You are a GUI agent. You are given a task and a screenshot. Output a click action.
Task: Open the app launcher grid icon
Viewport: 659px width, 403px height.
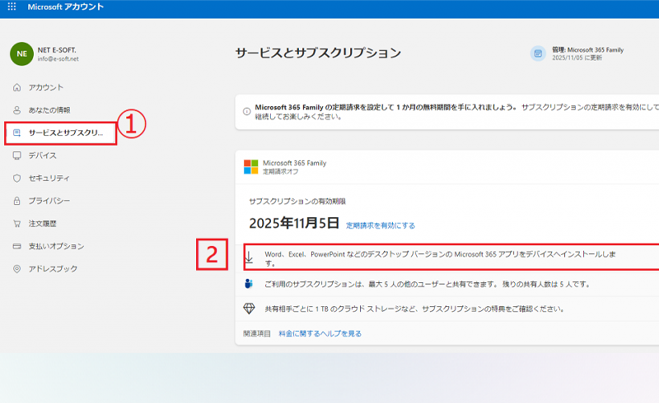12,7
